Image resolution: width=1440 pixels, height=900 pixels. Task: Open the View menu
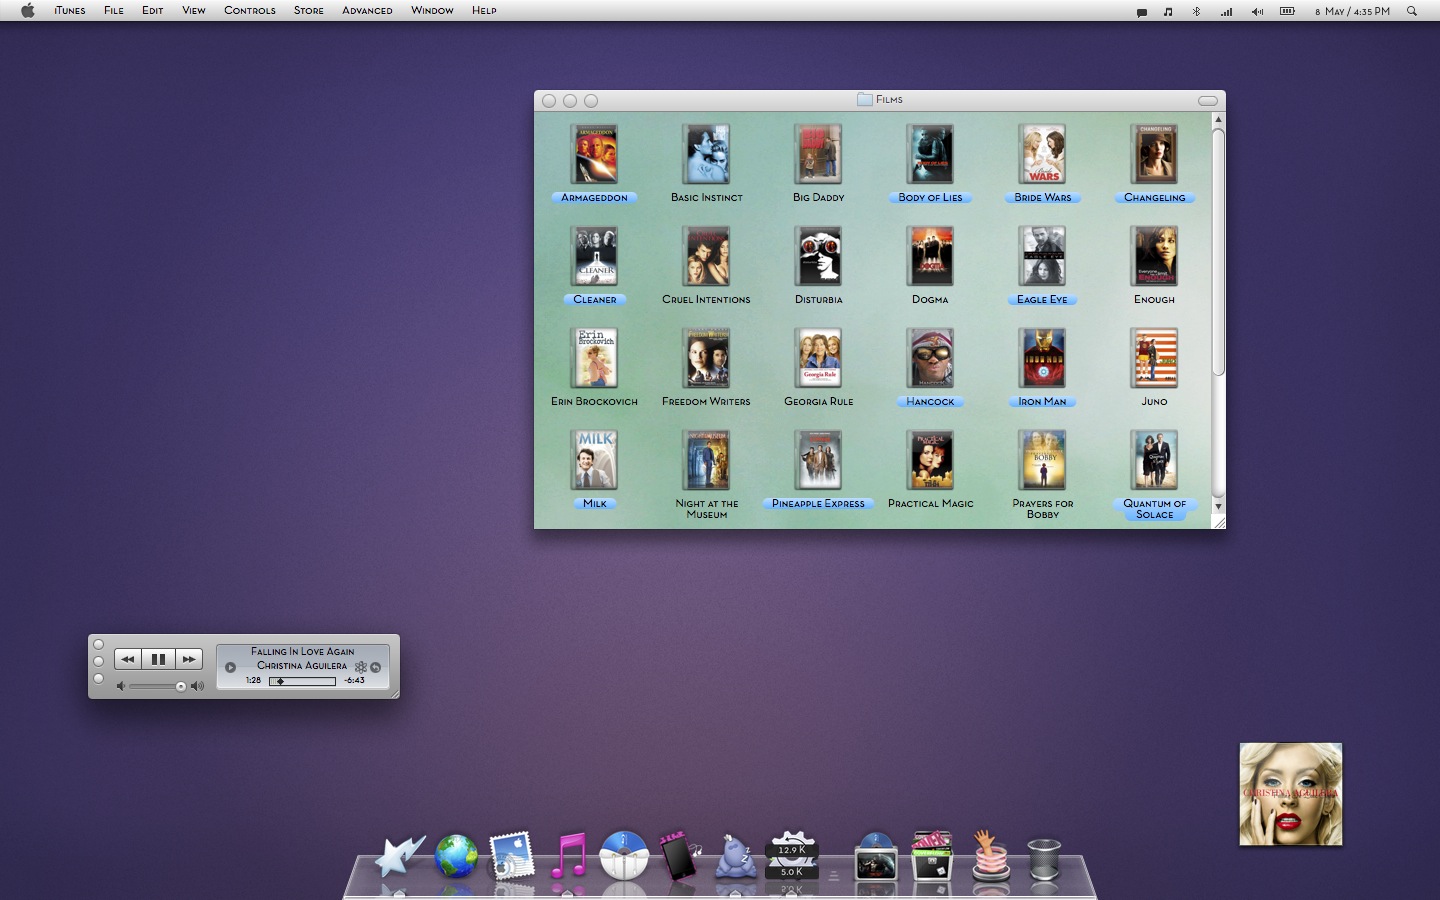(194, 11)
